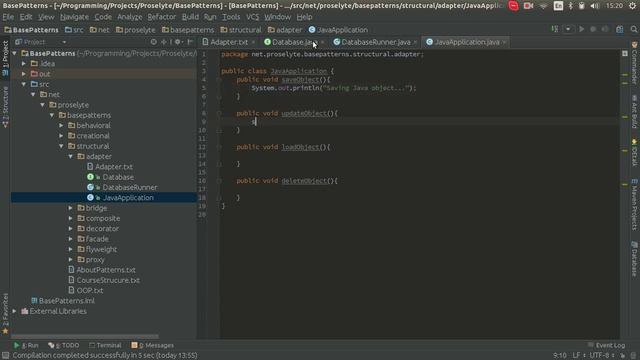Select DatabaseRunner class in tree

[122, 187]
